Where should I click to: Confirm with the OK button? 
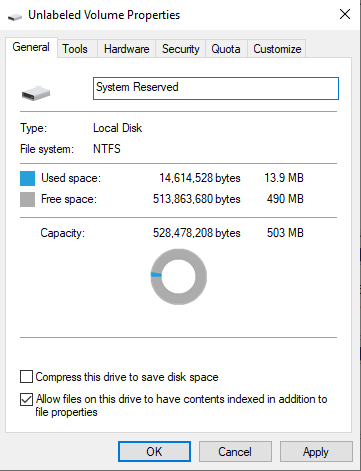click(x=154, y=452)
